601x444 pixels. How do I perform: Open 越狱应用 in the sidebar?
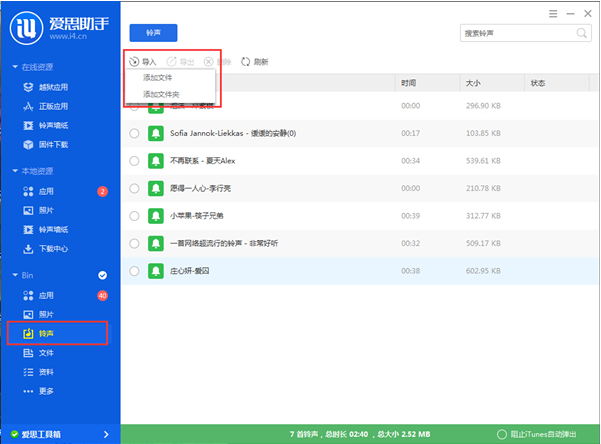[x=52, y=87]
